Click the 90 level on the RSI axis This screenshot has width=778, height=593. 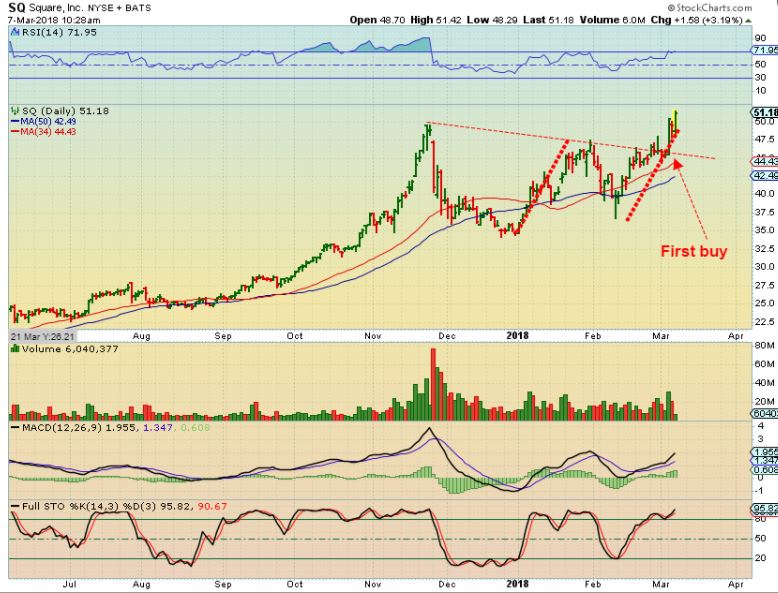(760, 39)
